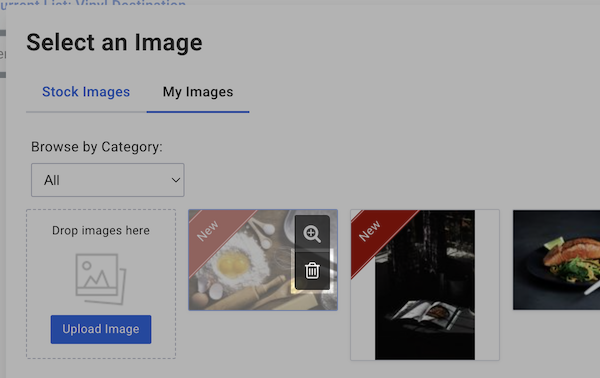
Task: Open the Current List: Vinyl Destination link
Action: pyautogui.click(x=93, y=4)
